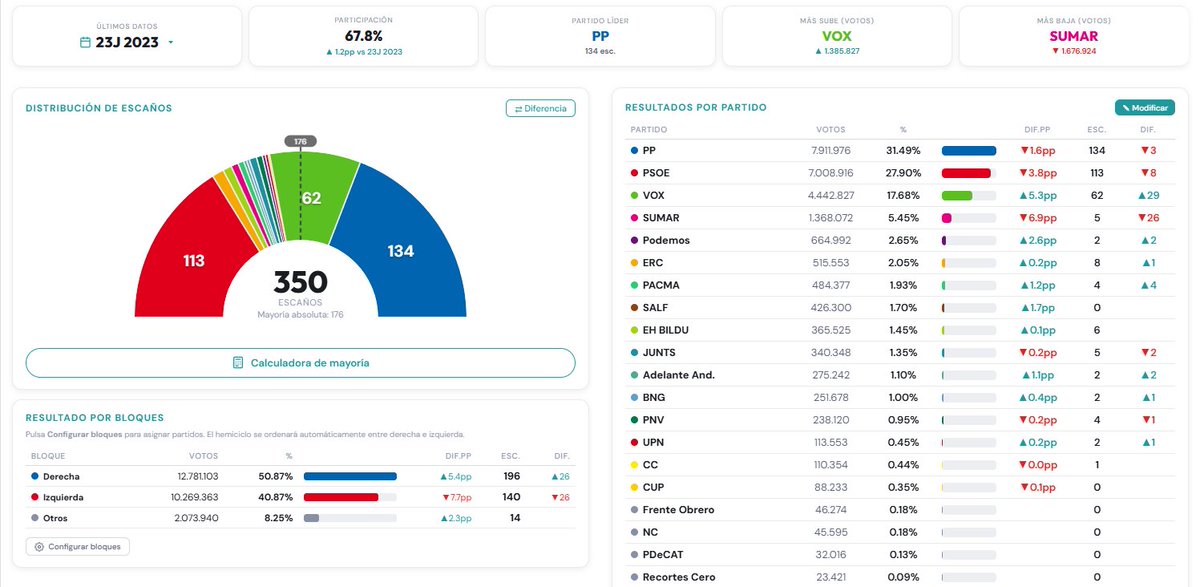Select the EH BILDU row

[900, 330]
